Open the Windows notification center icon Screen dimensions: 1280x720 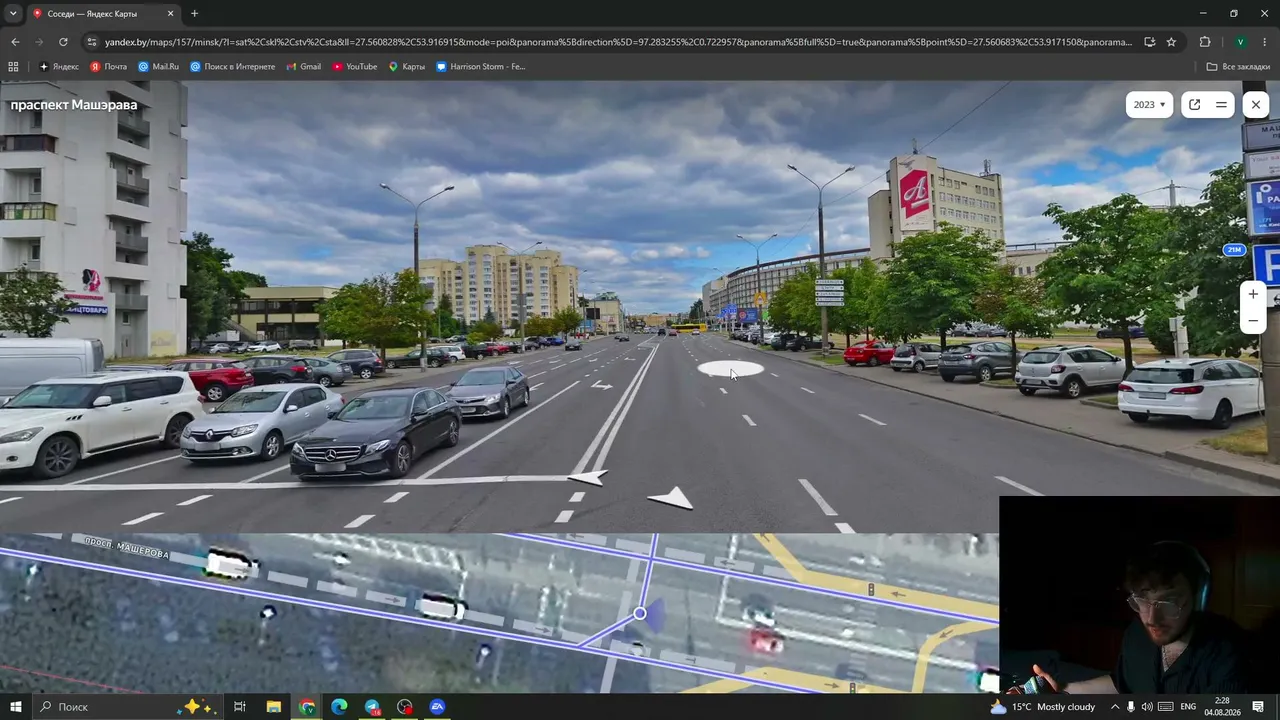point(1258,707)
